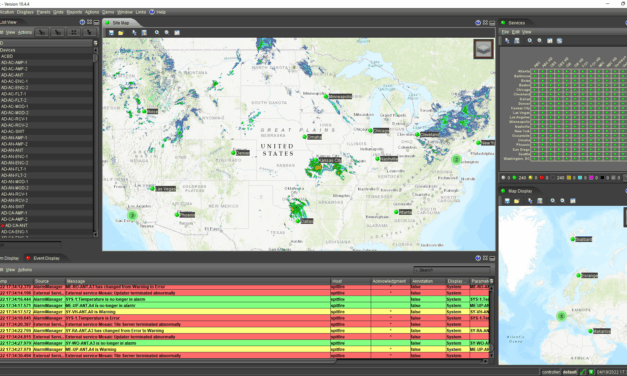This screenshot has width=627, height=376.
Task: Maximize the Event Display panel
Action: point(485,258)
